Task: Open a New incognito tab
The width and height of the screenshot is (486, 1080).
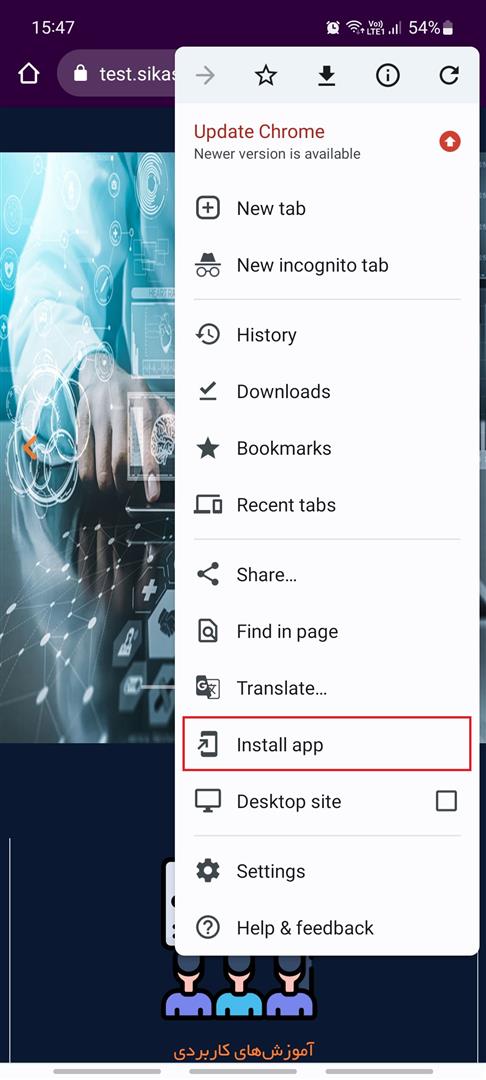Action: [x=327, y=265]
